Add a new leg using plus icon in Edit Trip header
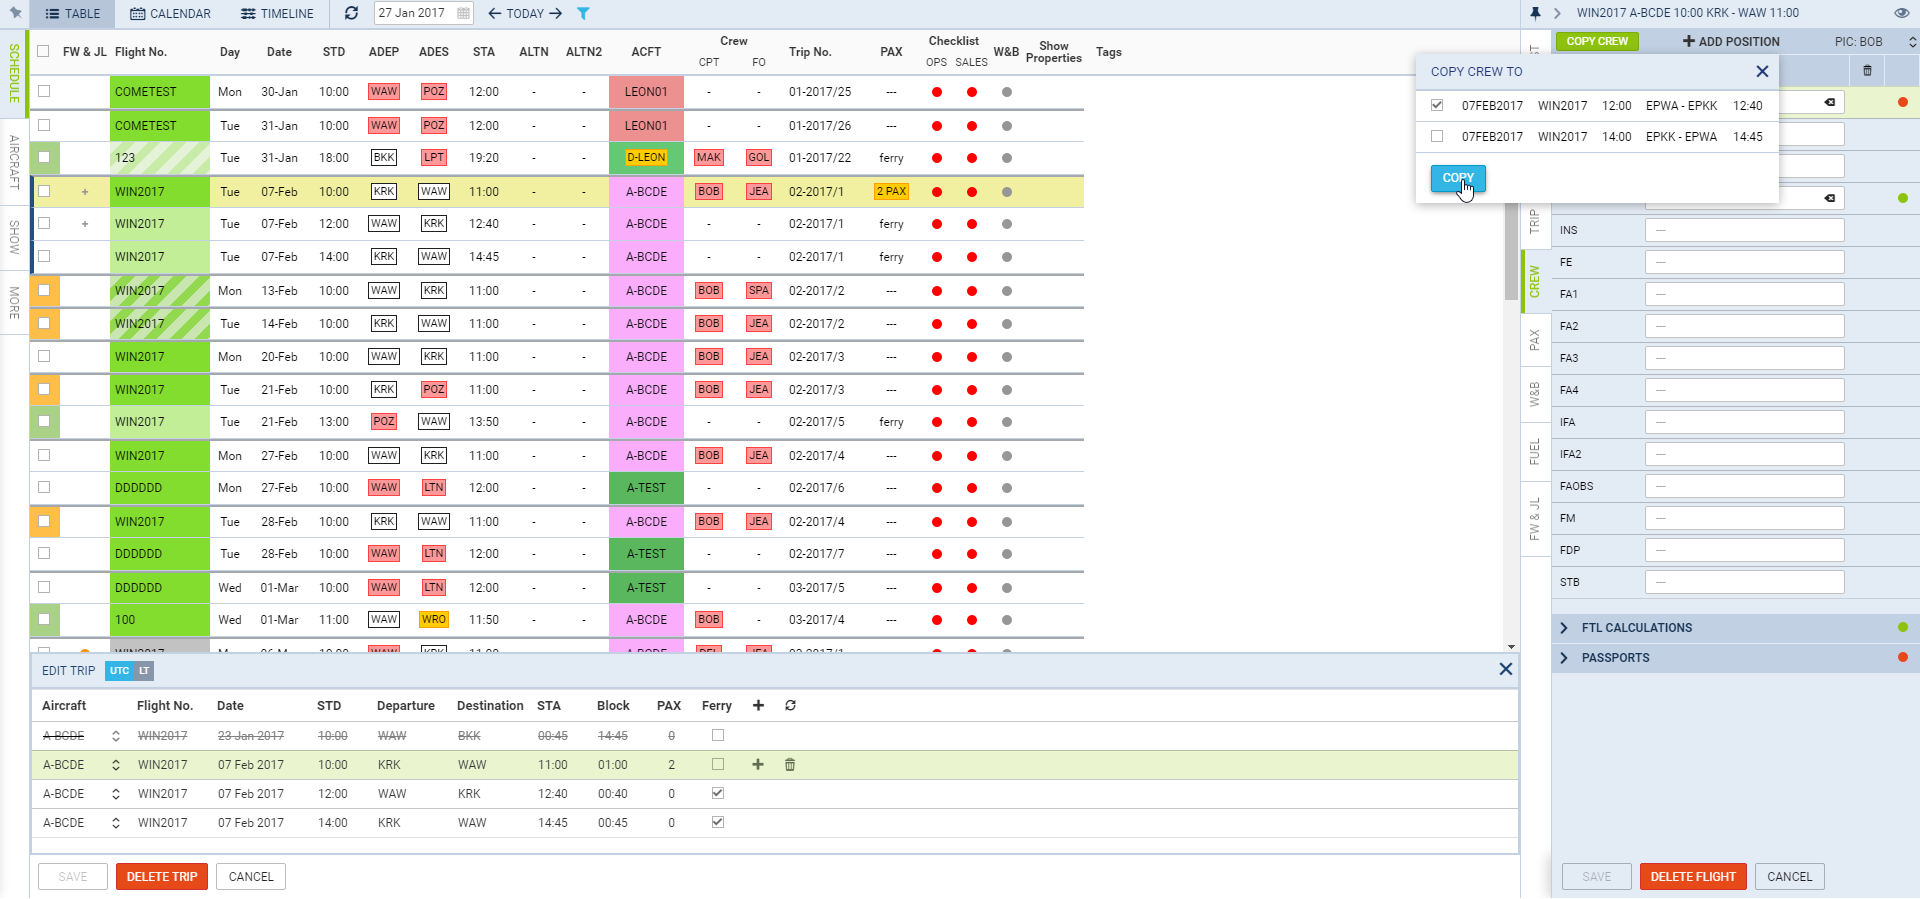 pyautogui.click(x=758, y=705)
